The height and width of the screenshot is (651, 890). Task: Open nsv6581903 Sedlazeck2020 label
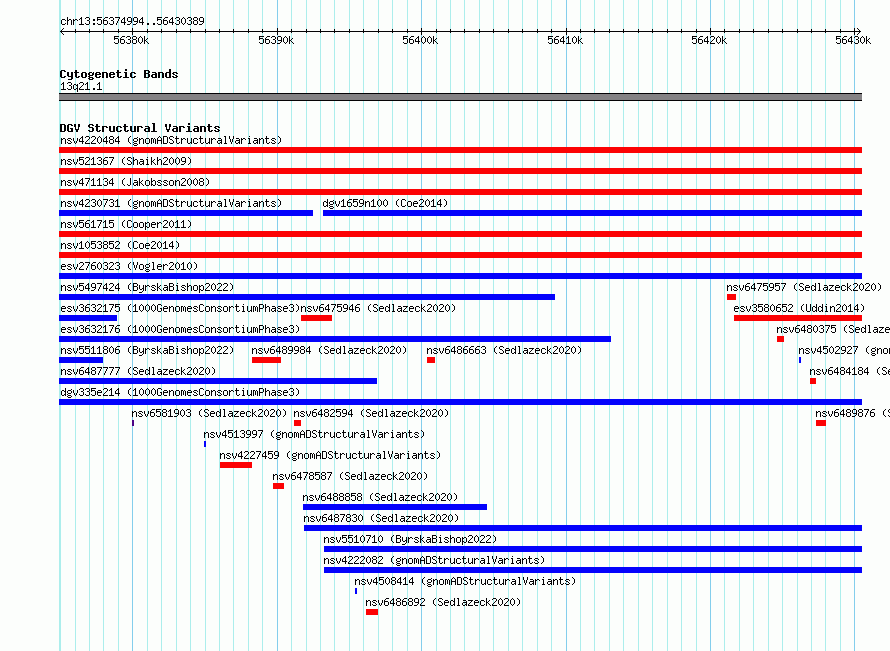click(x=209, y=413)
